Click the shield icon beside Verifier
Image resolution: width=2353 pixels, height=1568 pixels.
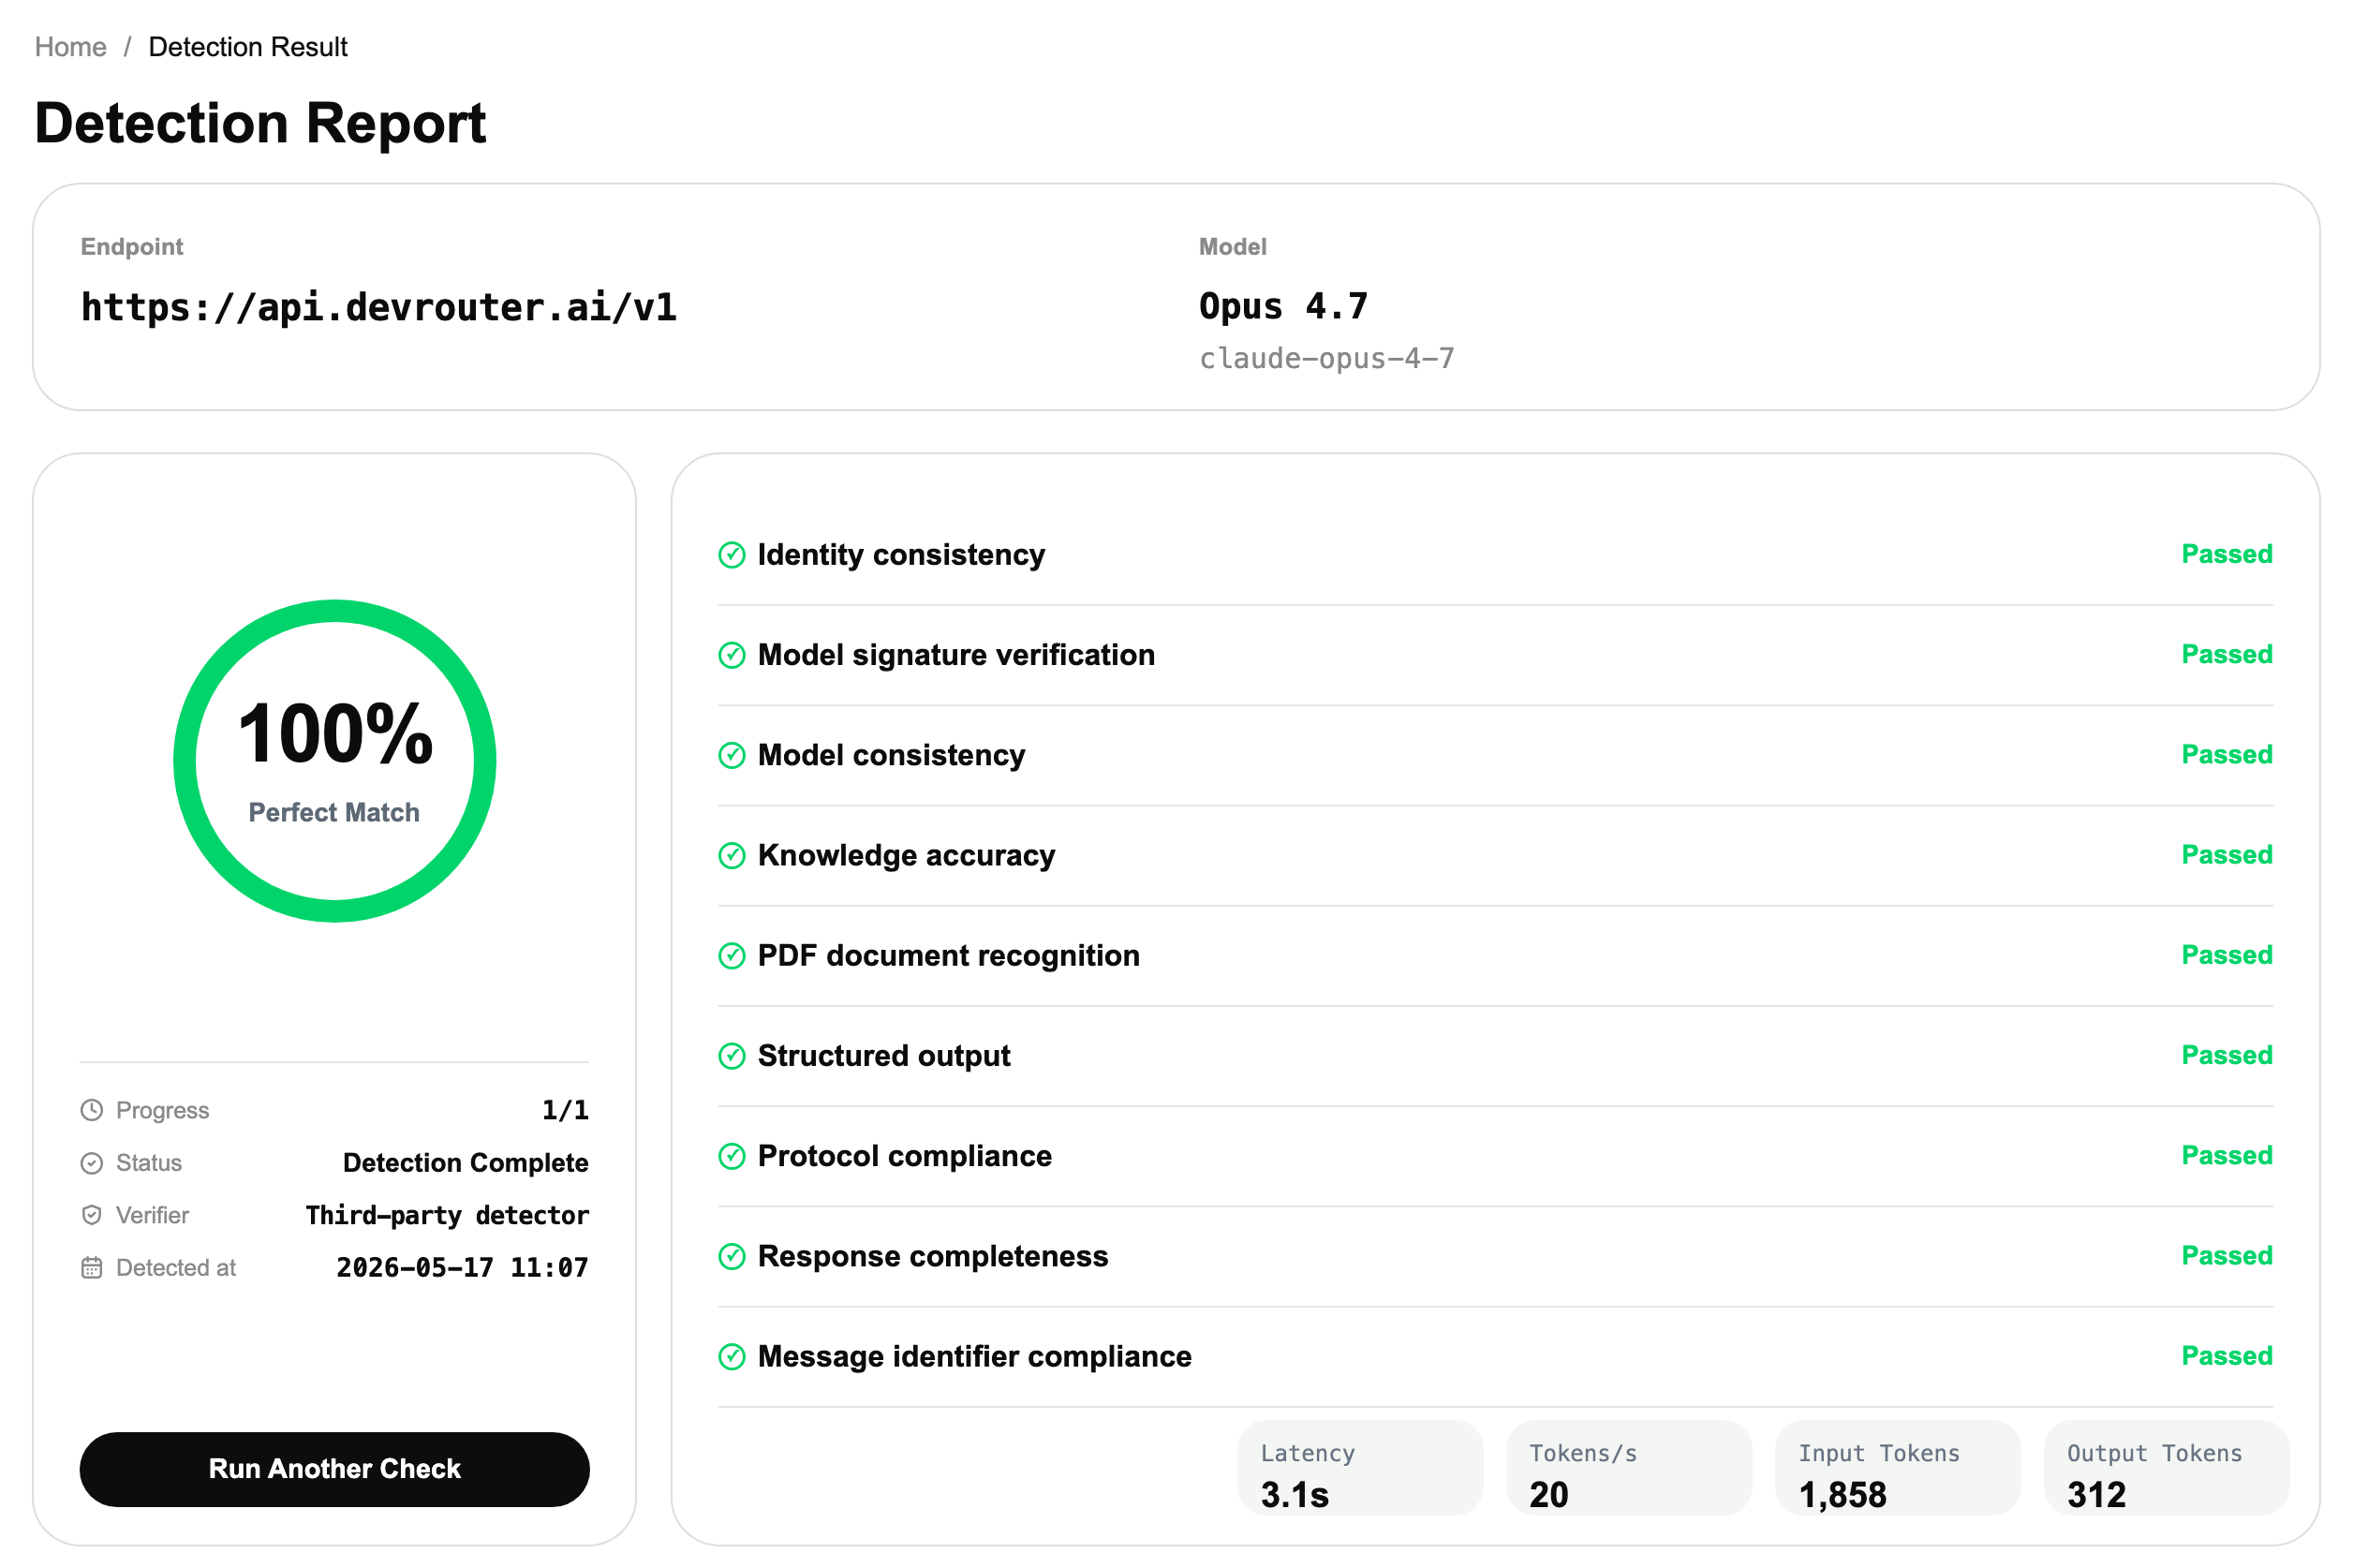[92, 1215]
